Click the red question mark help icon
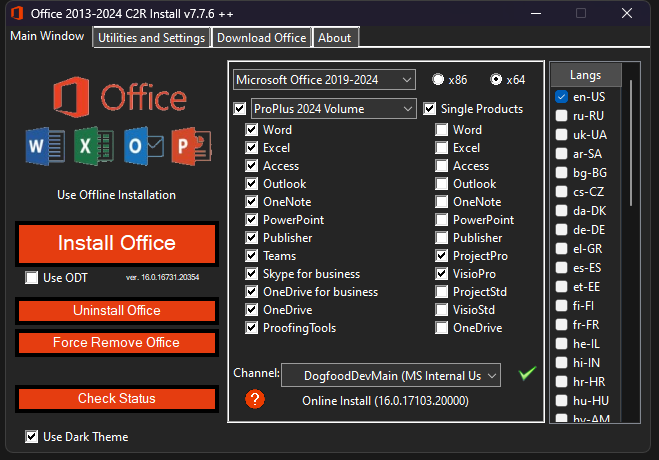This screenshot has width=659, height=460. [x=255, y=400]
